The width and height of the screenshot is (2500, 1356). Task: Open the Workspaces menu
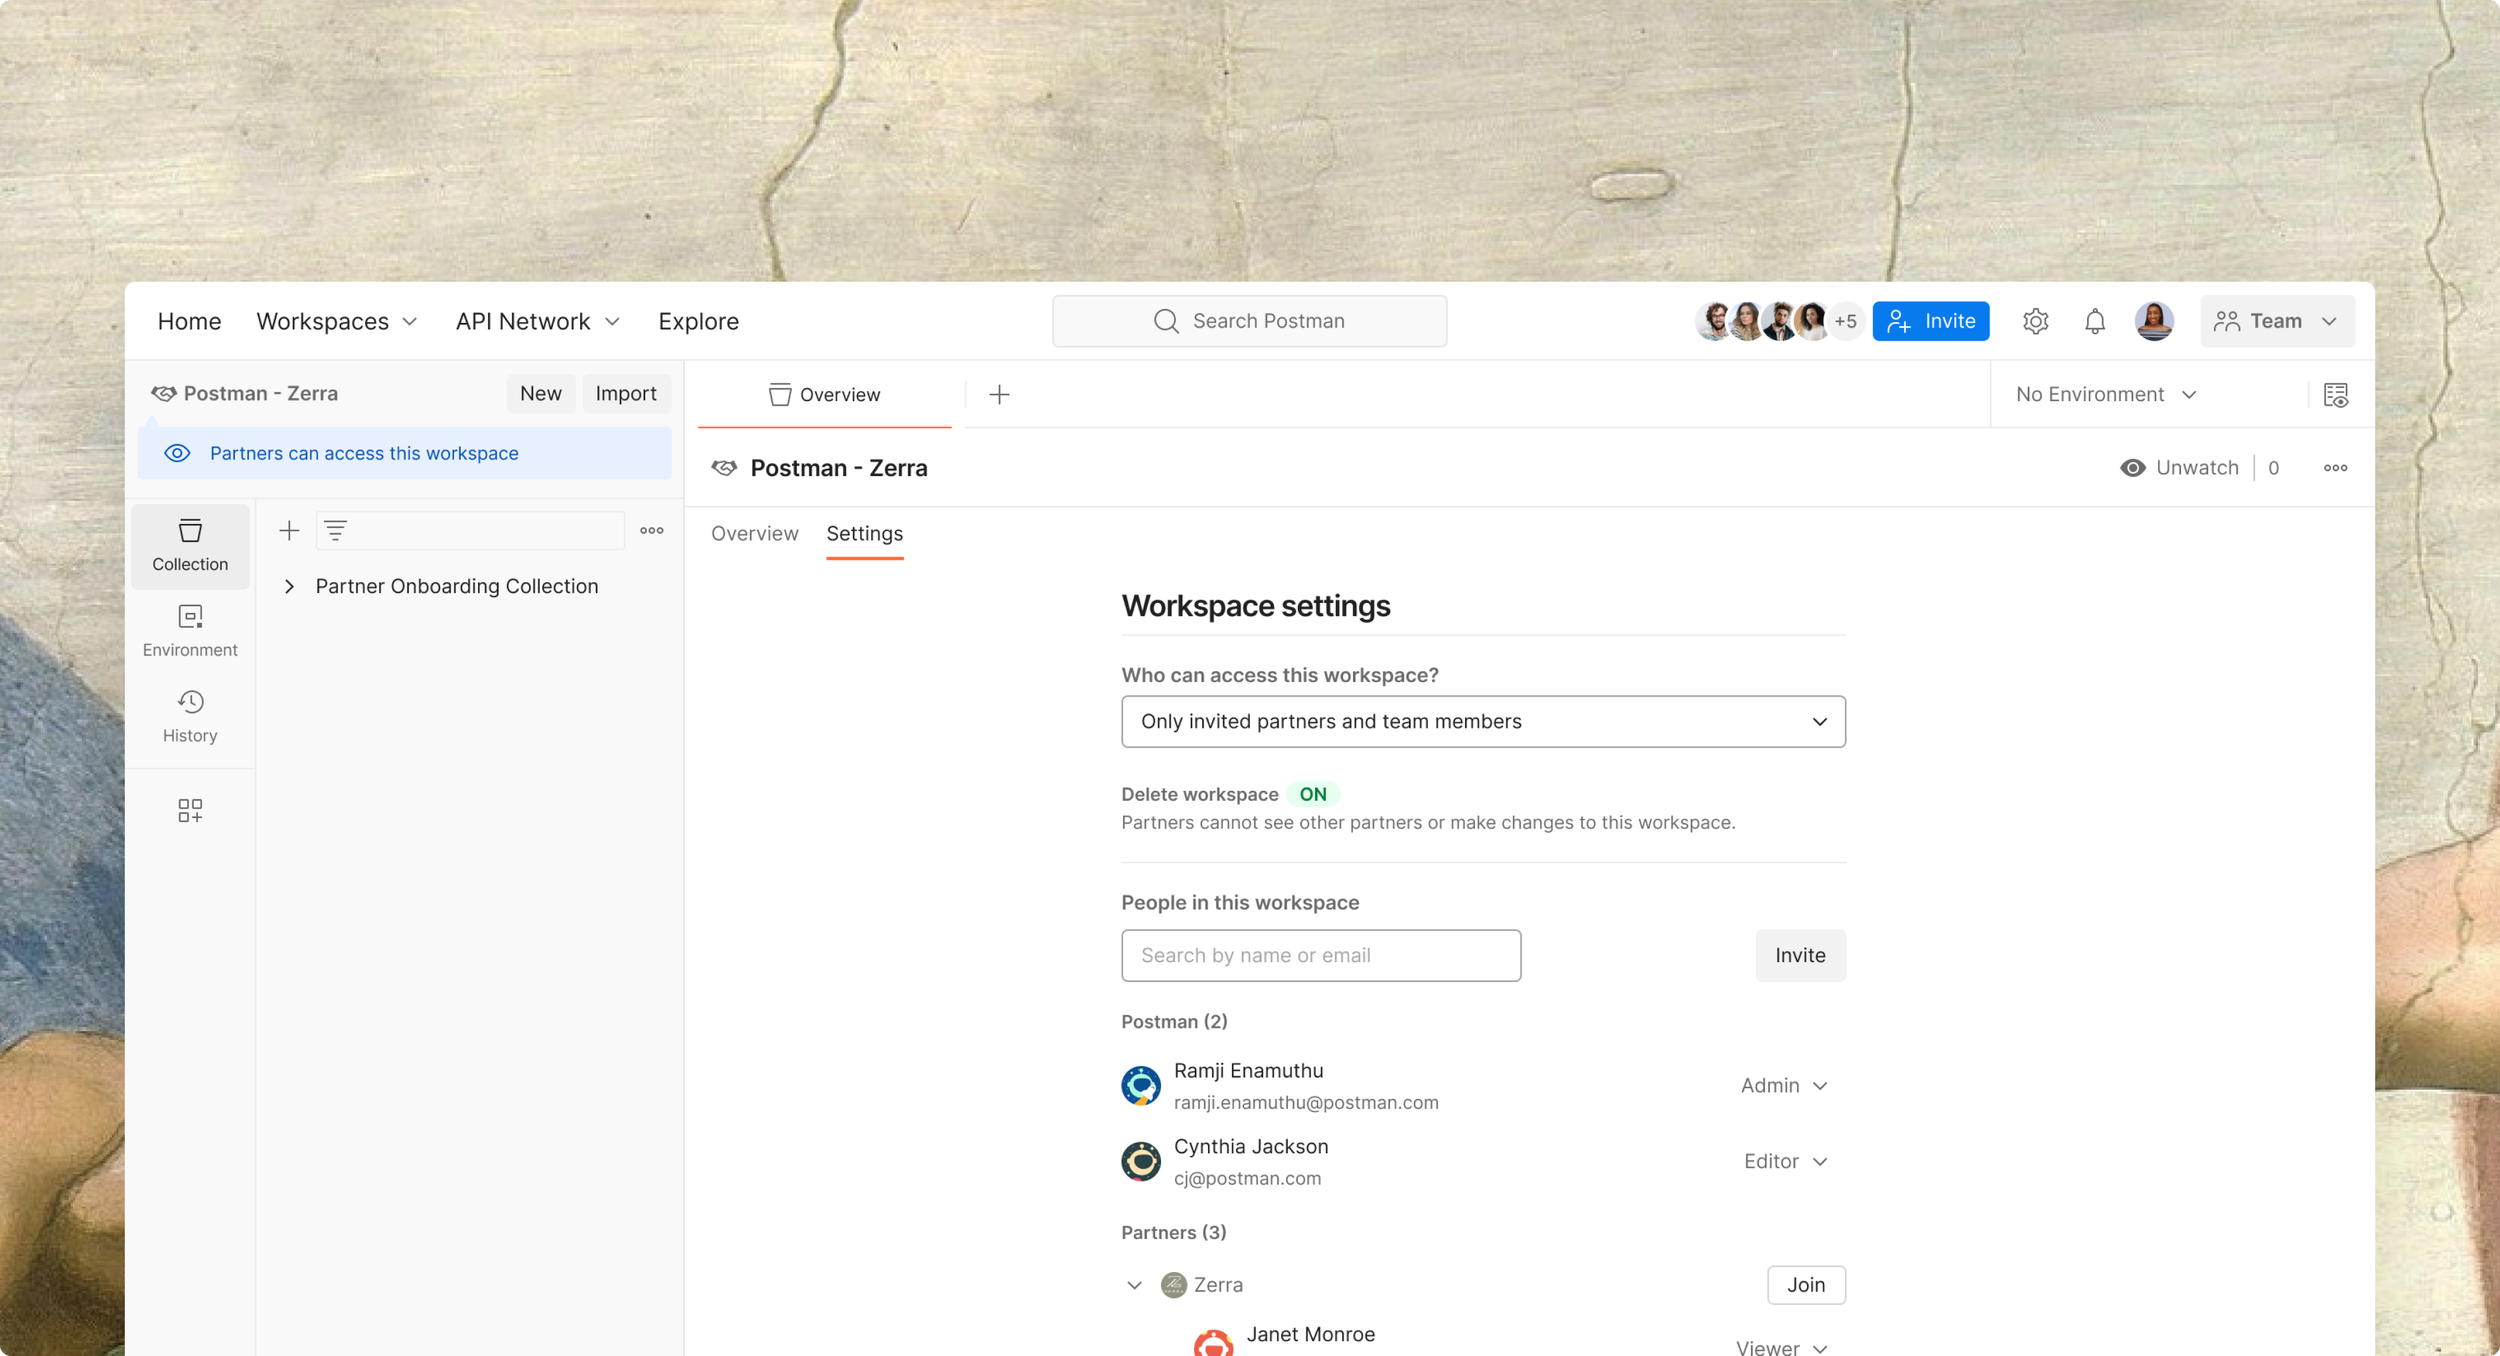point(337,321)
